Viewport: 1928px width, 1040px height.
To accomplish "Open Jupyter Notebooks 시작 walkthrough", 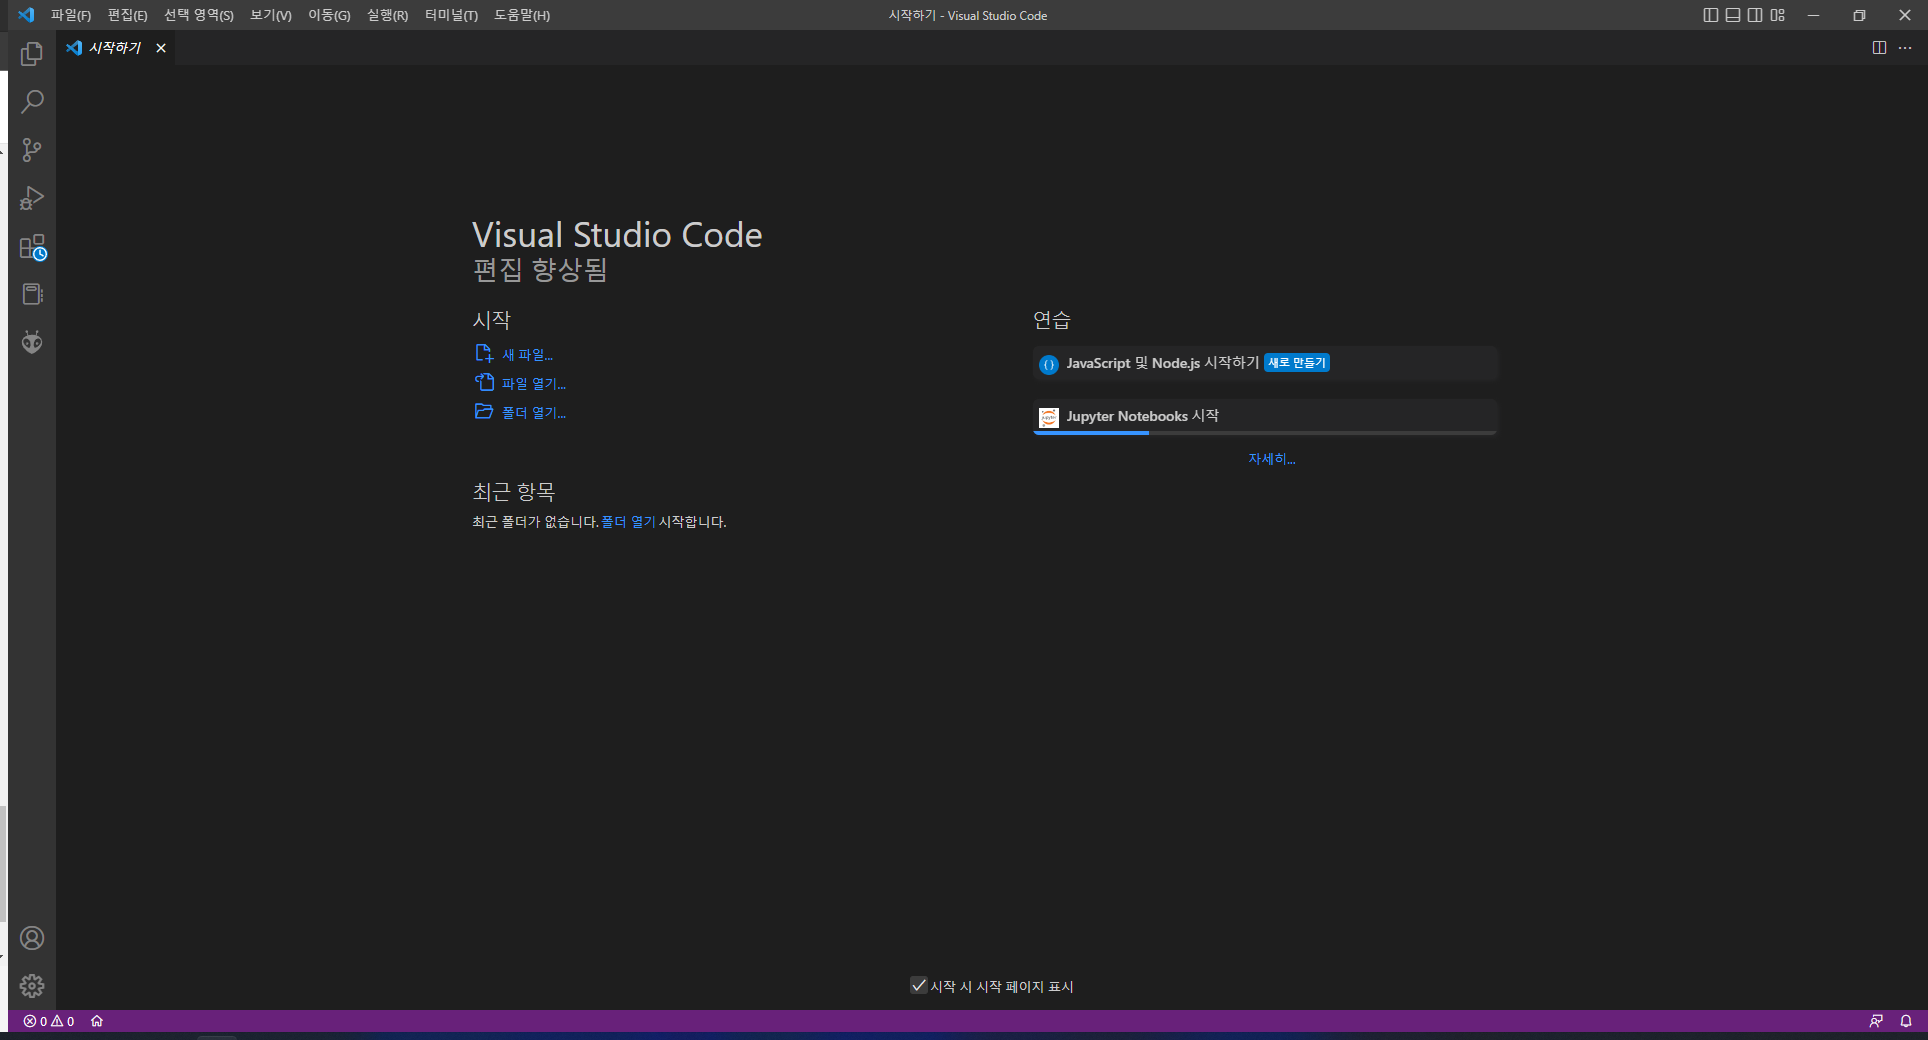I will 1265,416.
